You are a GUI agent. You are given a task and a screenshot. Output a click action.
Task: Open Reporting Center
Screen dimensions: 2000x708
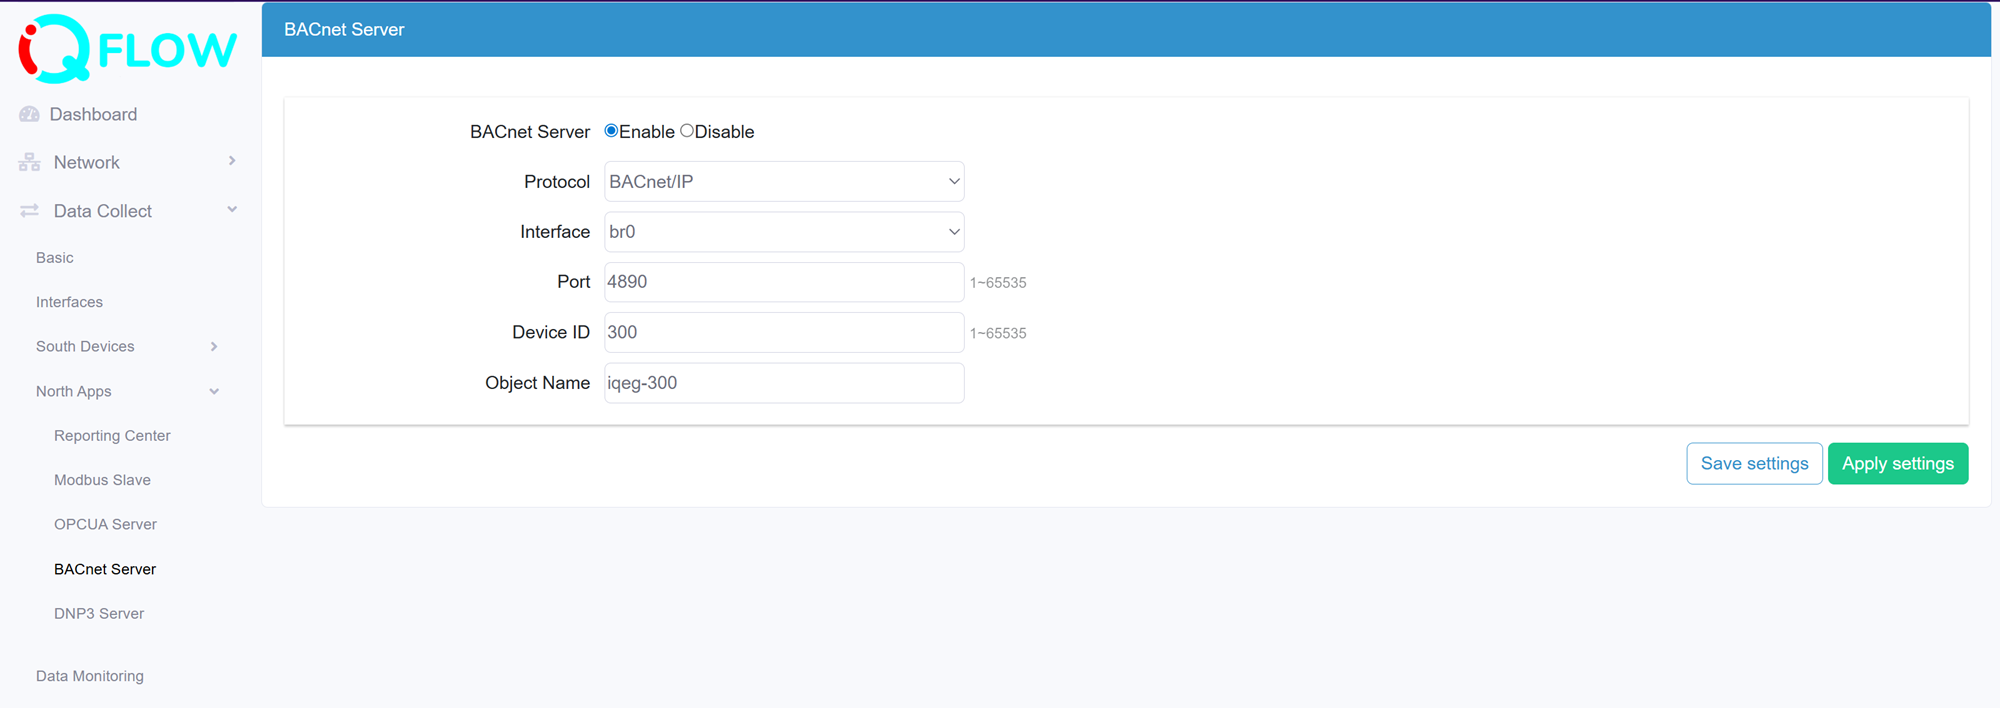[112, 435]
